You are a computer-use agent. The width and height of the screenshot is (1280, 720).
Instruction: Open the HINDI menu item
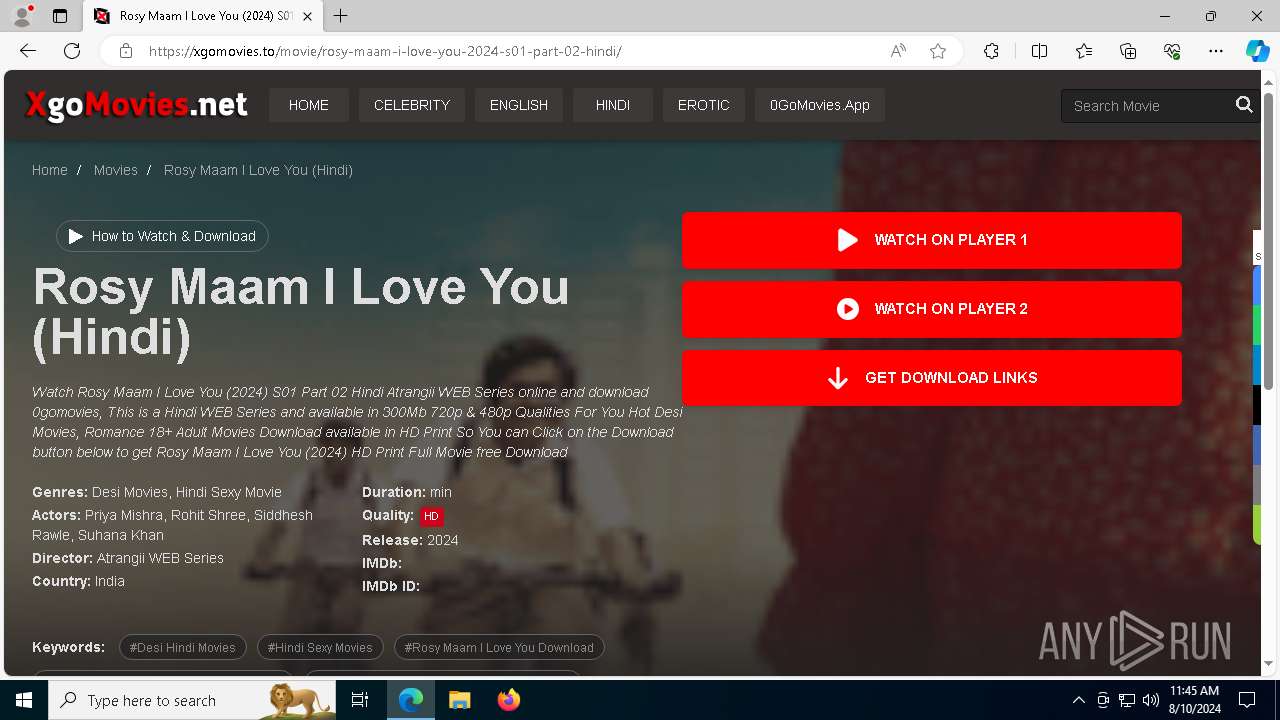pos(613,105)
